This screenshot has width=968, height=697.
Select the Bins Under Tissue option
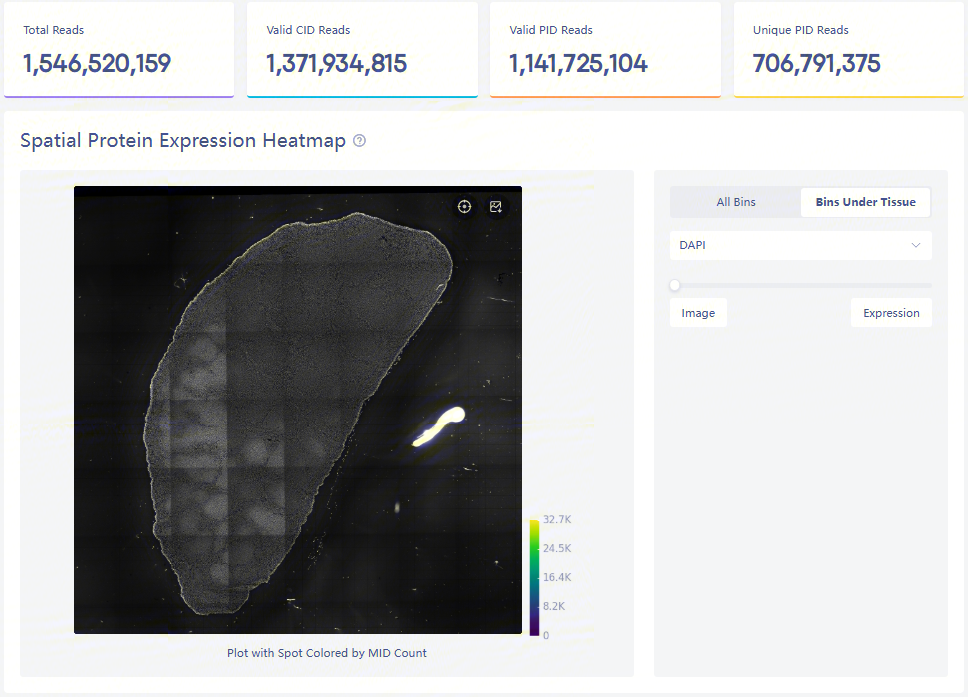pyautogui.click(x=865, y=202)
